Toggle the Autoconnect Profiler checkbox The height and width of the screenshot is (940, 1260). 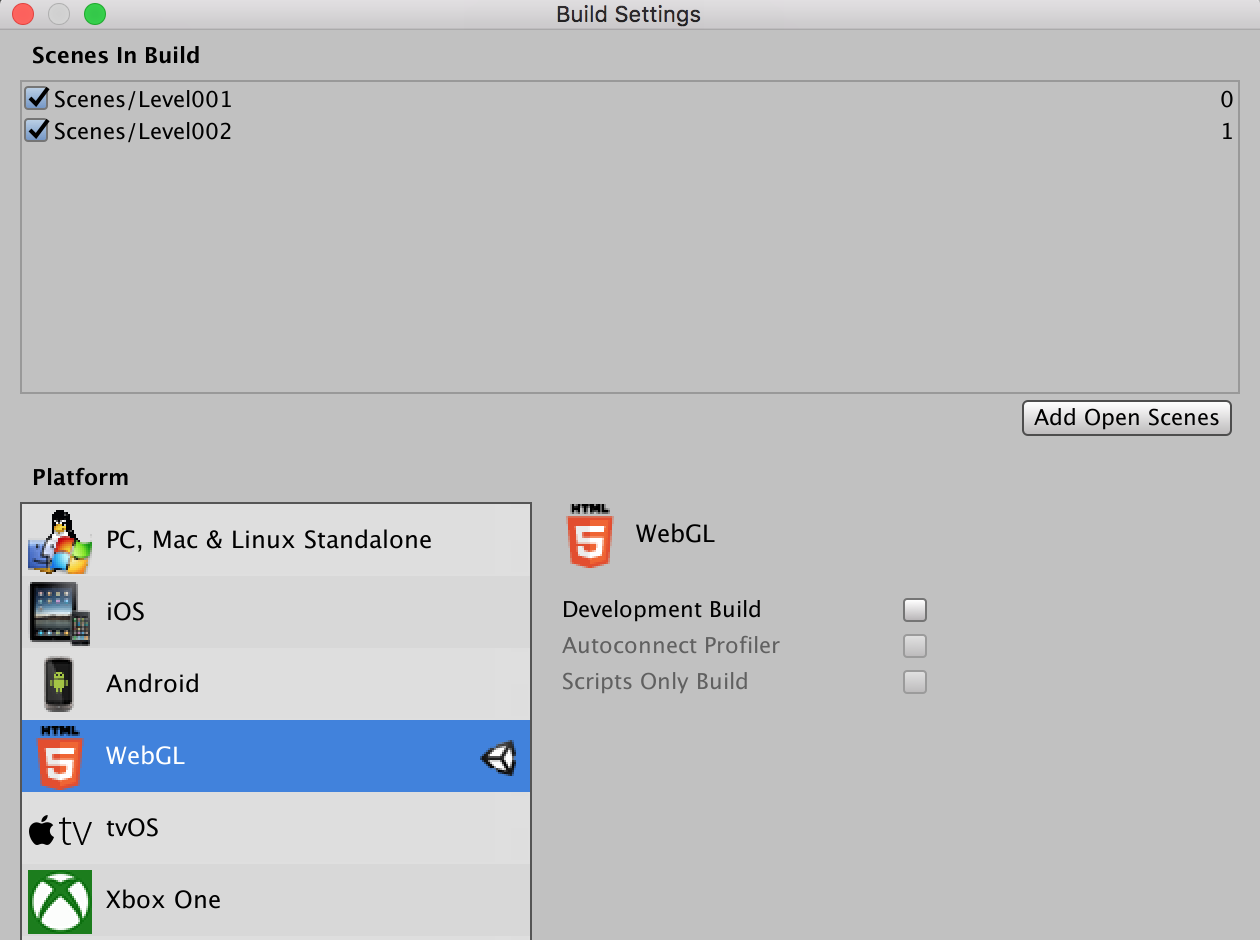point(915,646)
